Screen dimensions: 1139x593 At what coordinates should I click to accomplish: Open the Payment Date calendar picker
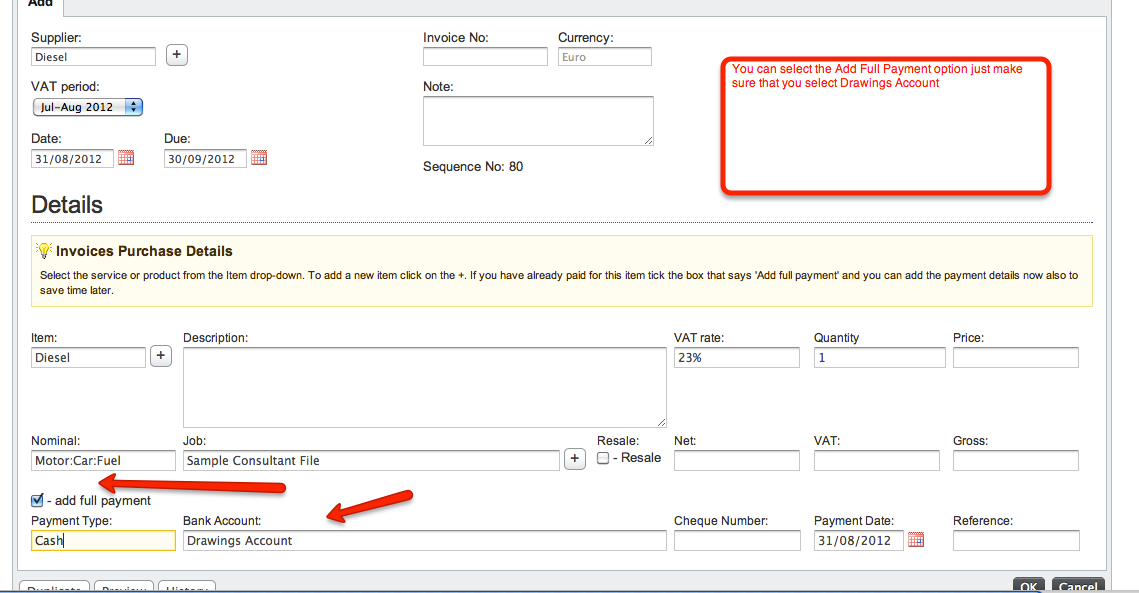pyautogui.click(x=915, y=540)
